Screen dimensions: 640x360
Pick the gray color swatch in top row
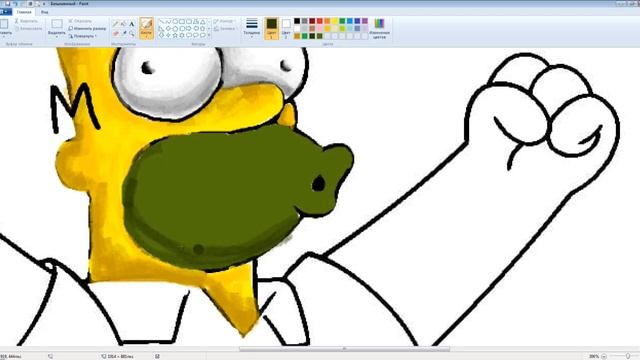click(304, 21)
